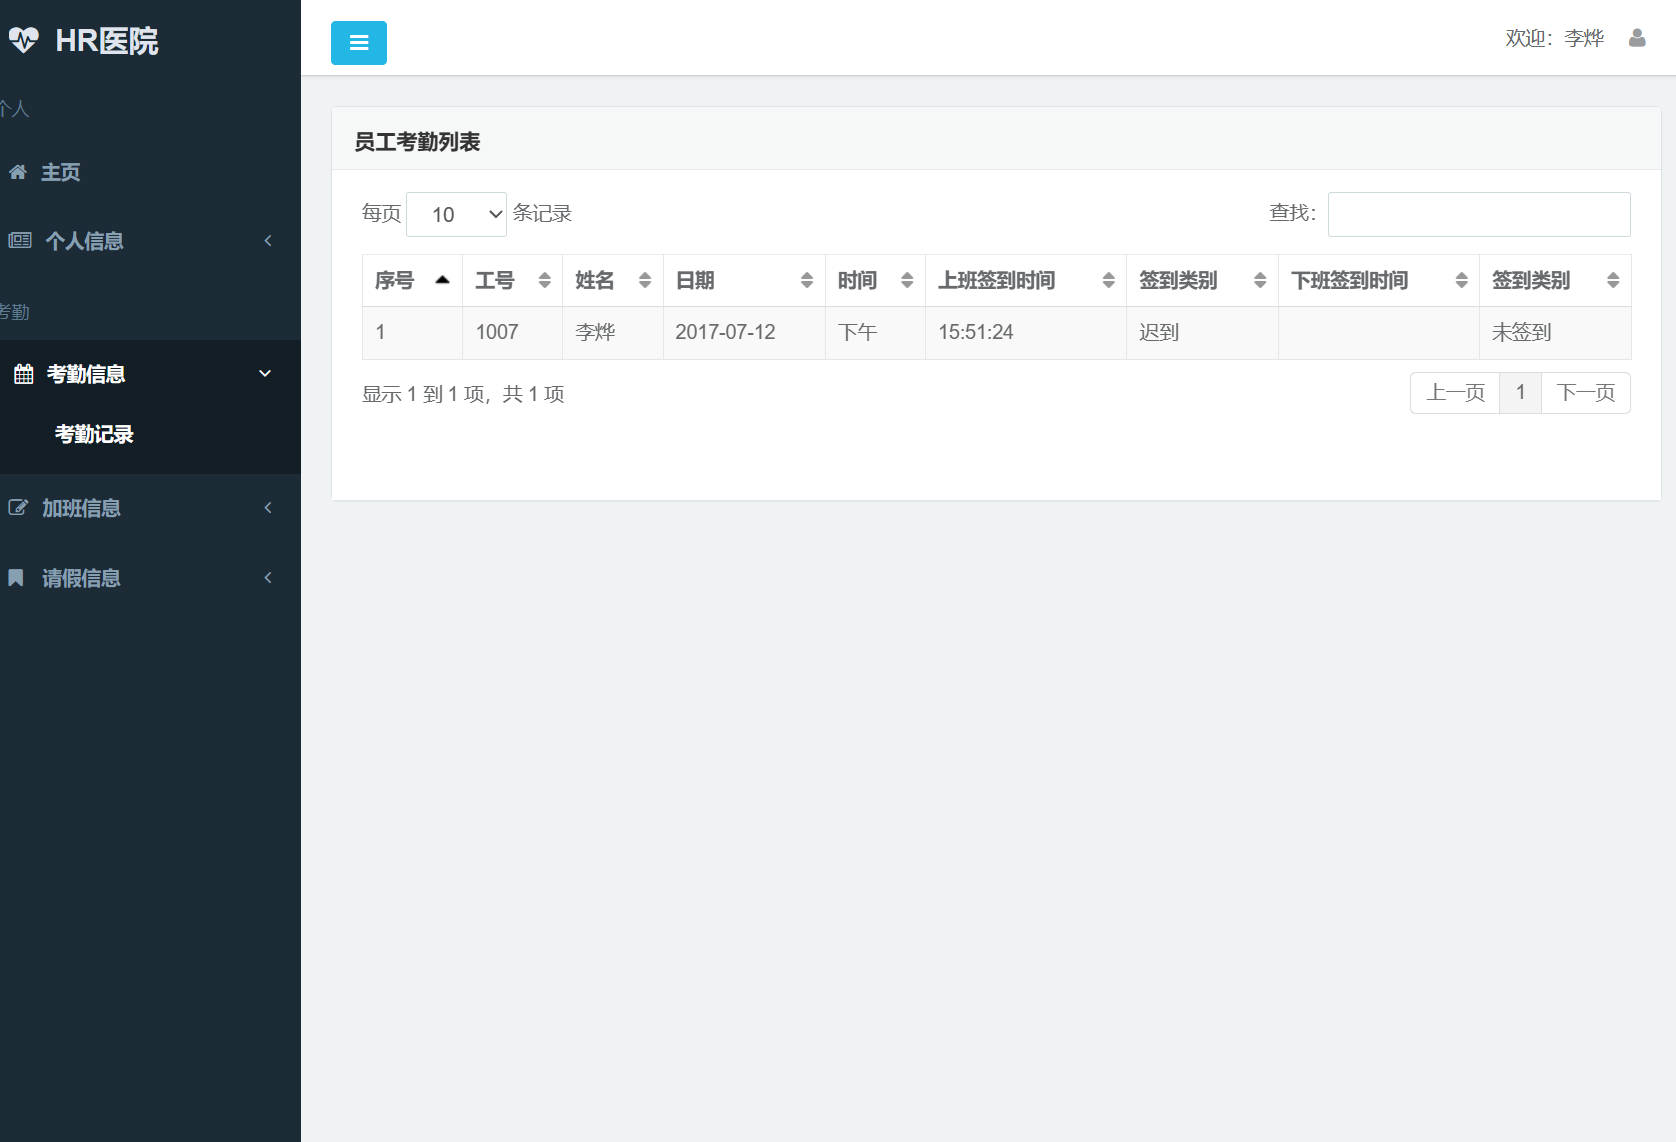Select page 1 in the pagination bar

[1520, 392]
